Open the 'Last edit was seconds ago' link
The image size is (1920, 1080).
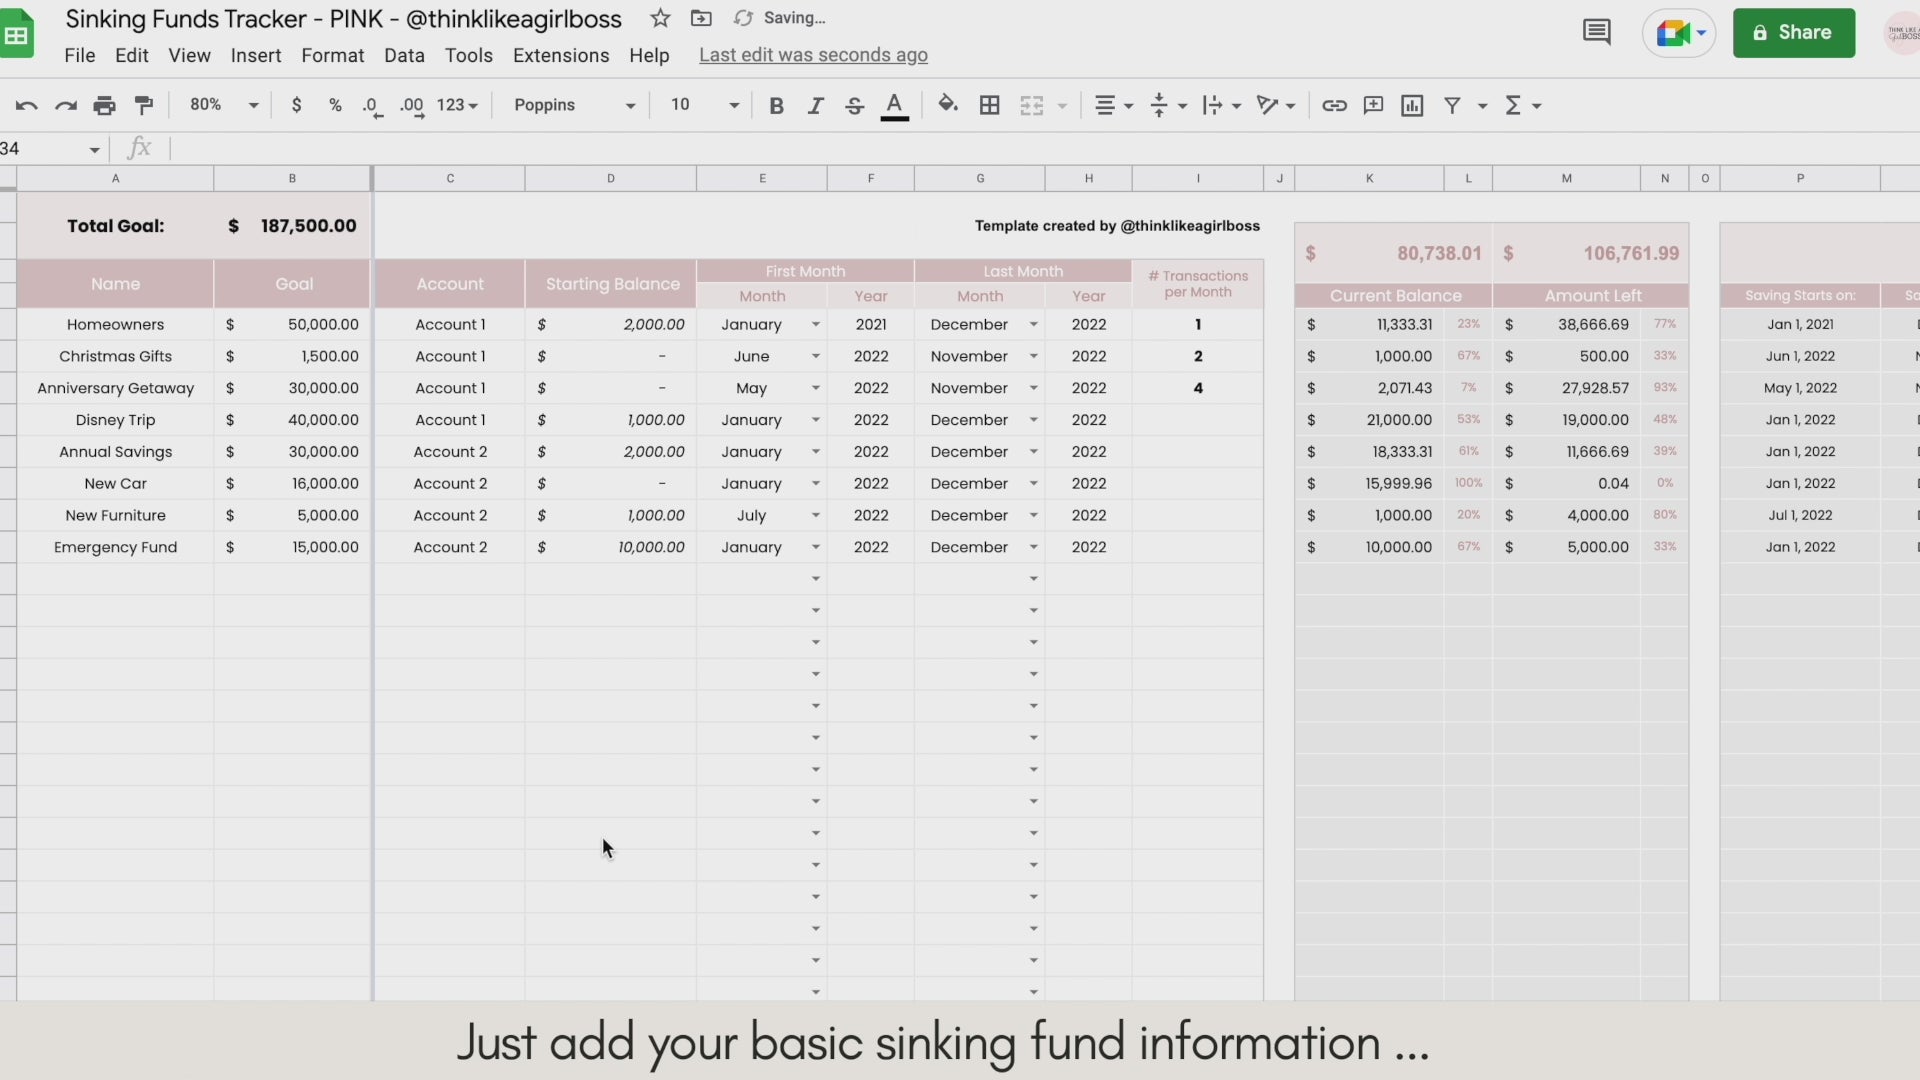[813, 56]
